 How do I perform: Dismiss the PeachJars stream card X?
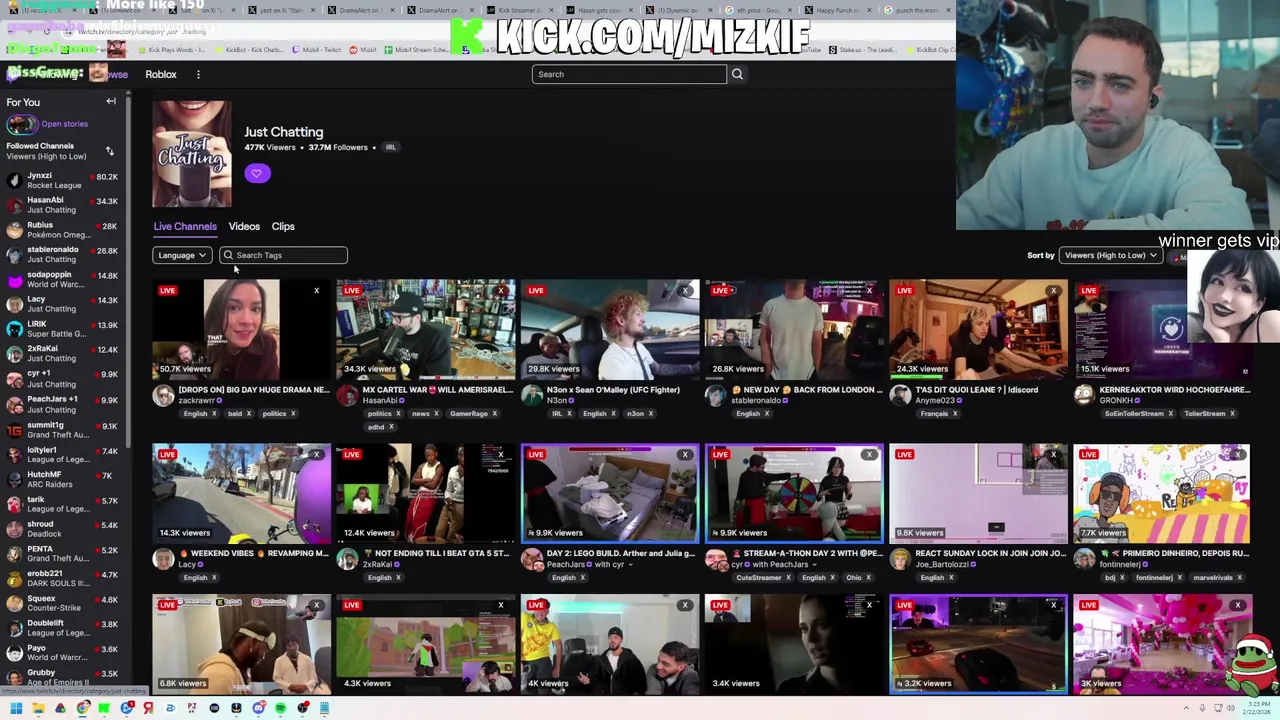(x=685, y=455)
